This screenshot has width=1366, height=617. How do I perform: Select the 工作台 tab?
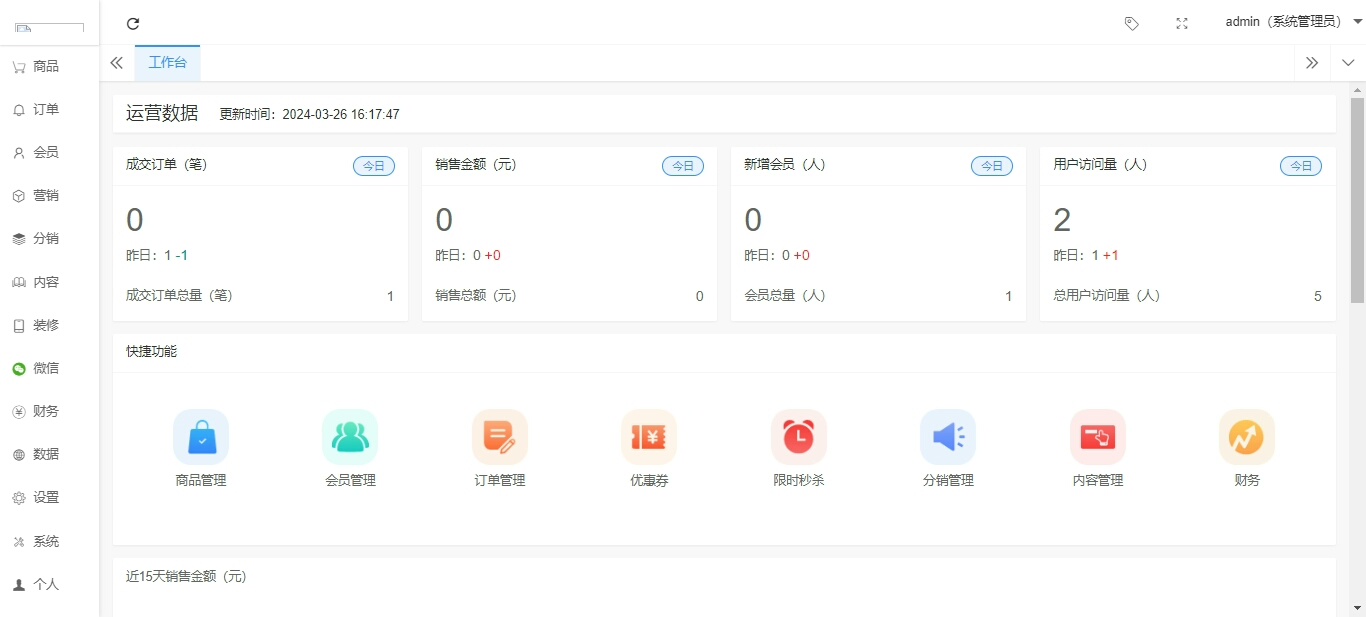pos(167,62)
